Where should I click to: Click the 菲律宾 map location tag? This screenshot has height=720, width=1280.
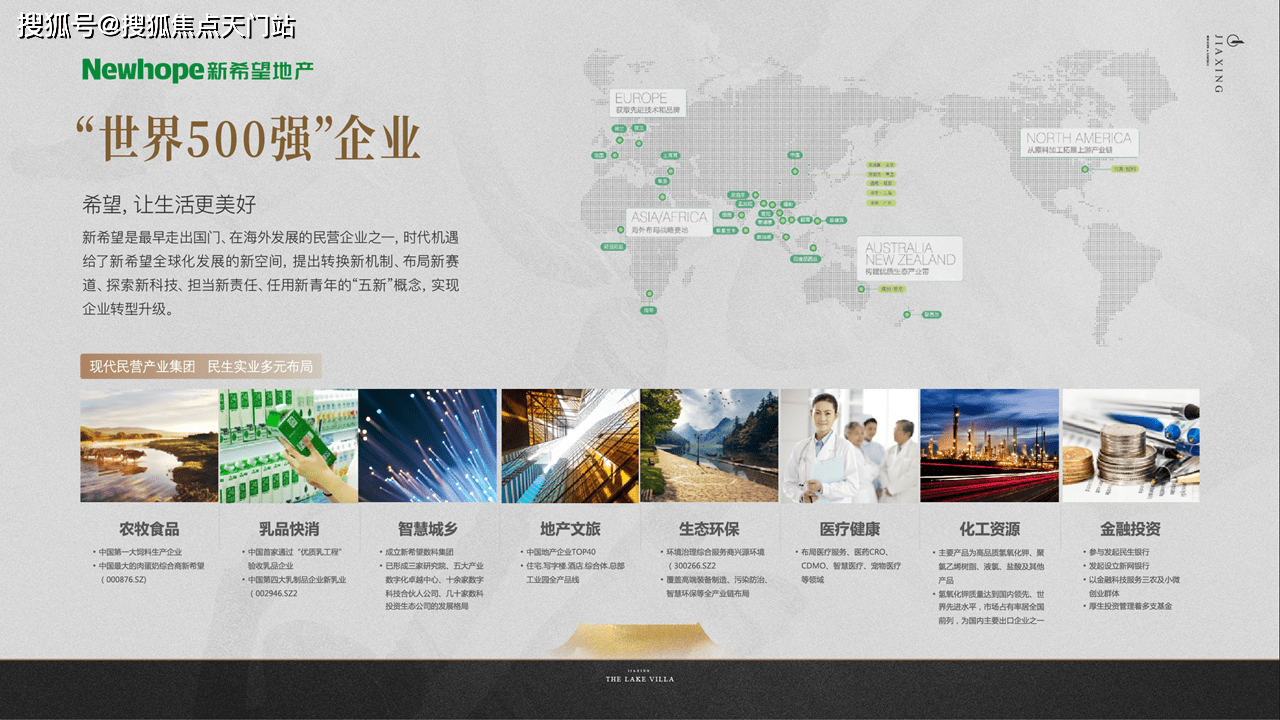(836, 220)
